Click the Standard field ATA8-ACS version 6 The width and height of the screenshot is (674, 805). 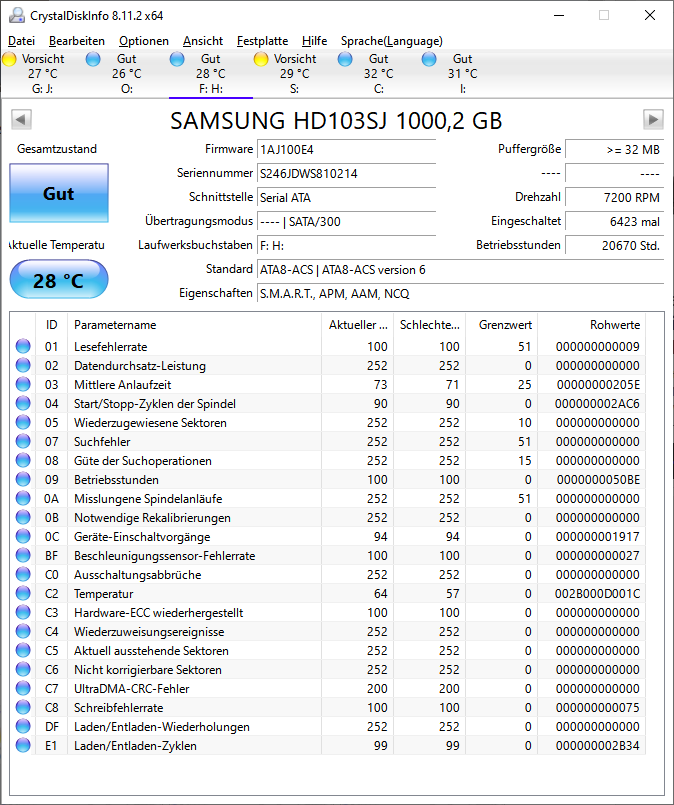point(460,270)
